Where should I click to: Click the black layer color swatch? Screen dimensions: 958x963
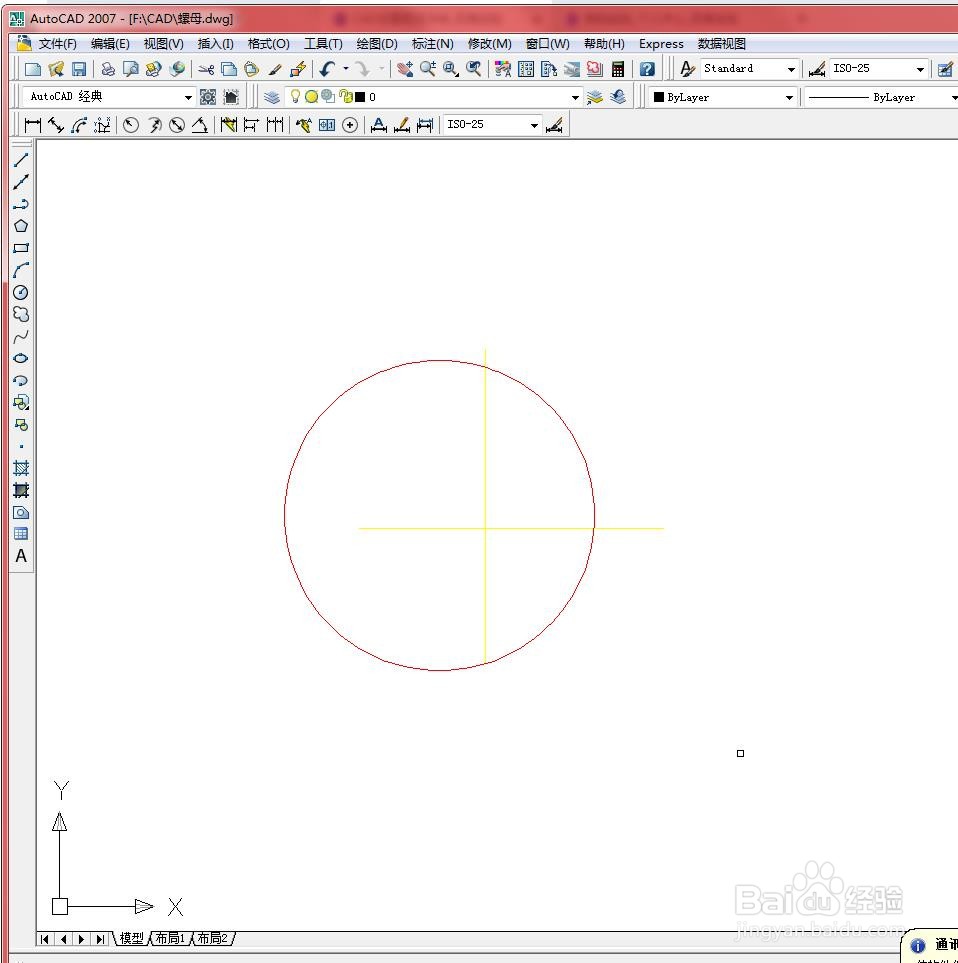(x=360, y=97)
